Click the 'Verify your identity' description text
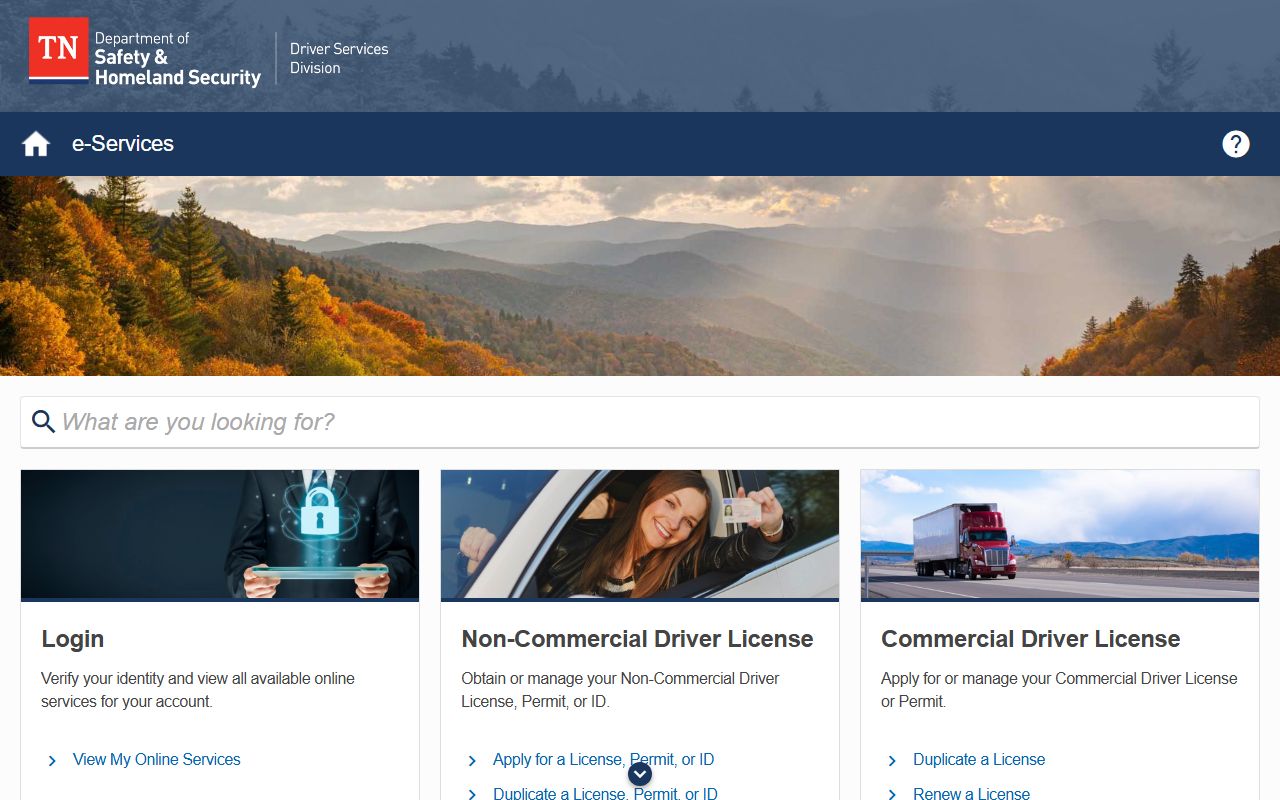Screen dimensions: 1280x800 tap(198, 690)
